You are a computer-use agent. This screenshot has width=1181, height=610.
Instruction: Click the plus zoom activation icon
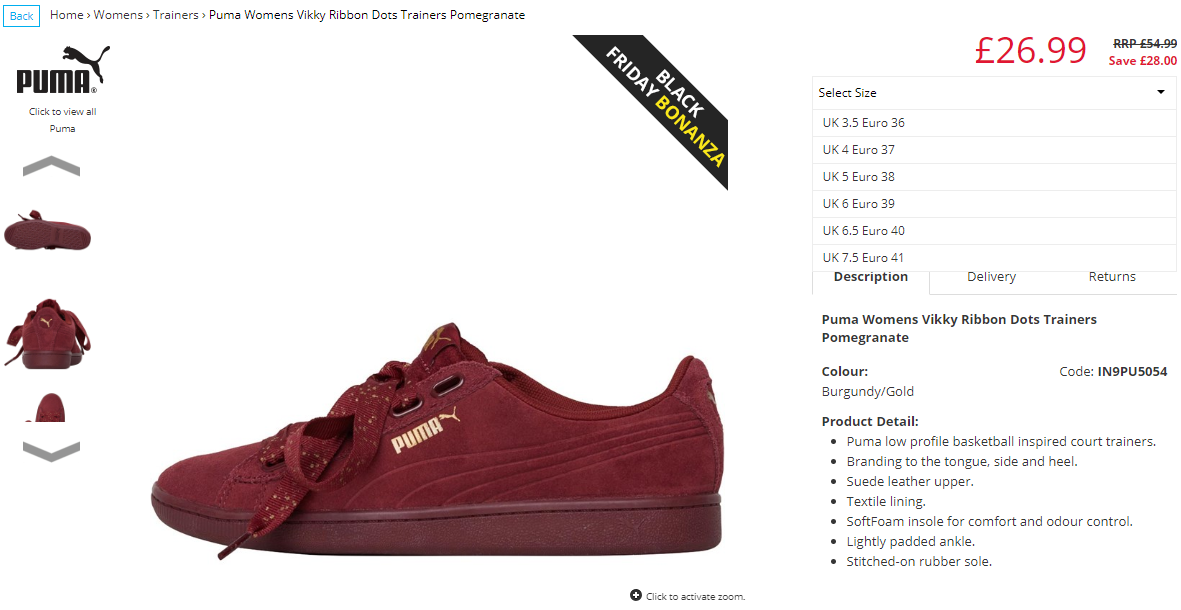[636, 596]
